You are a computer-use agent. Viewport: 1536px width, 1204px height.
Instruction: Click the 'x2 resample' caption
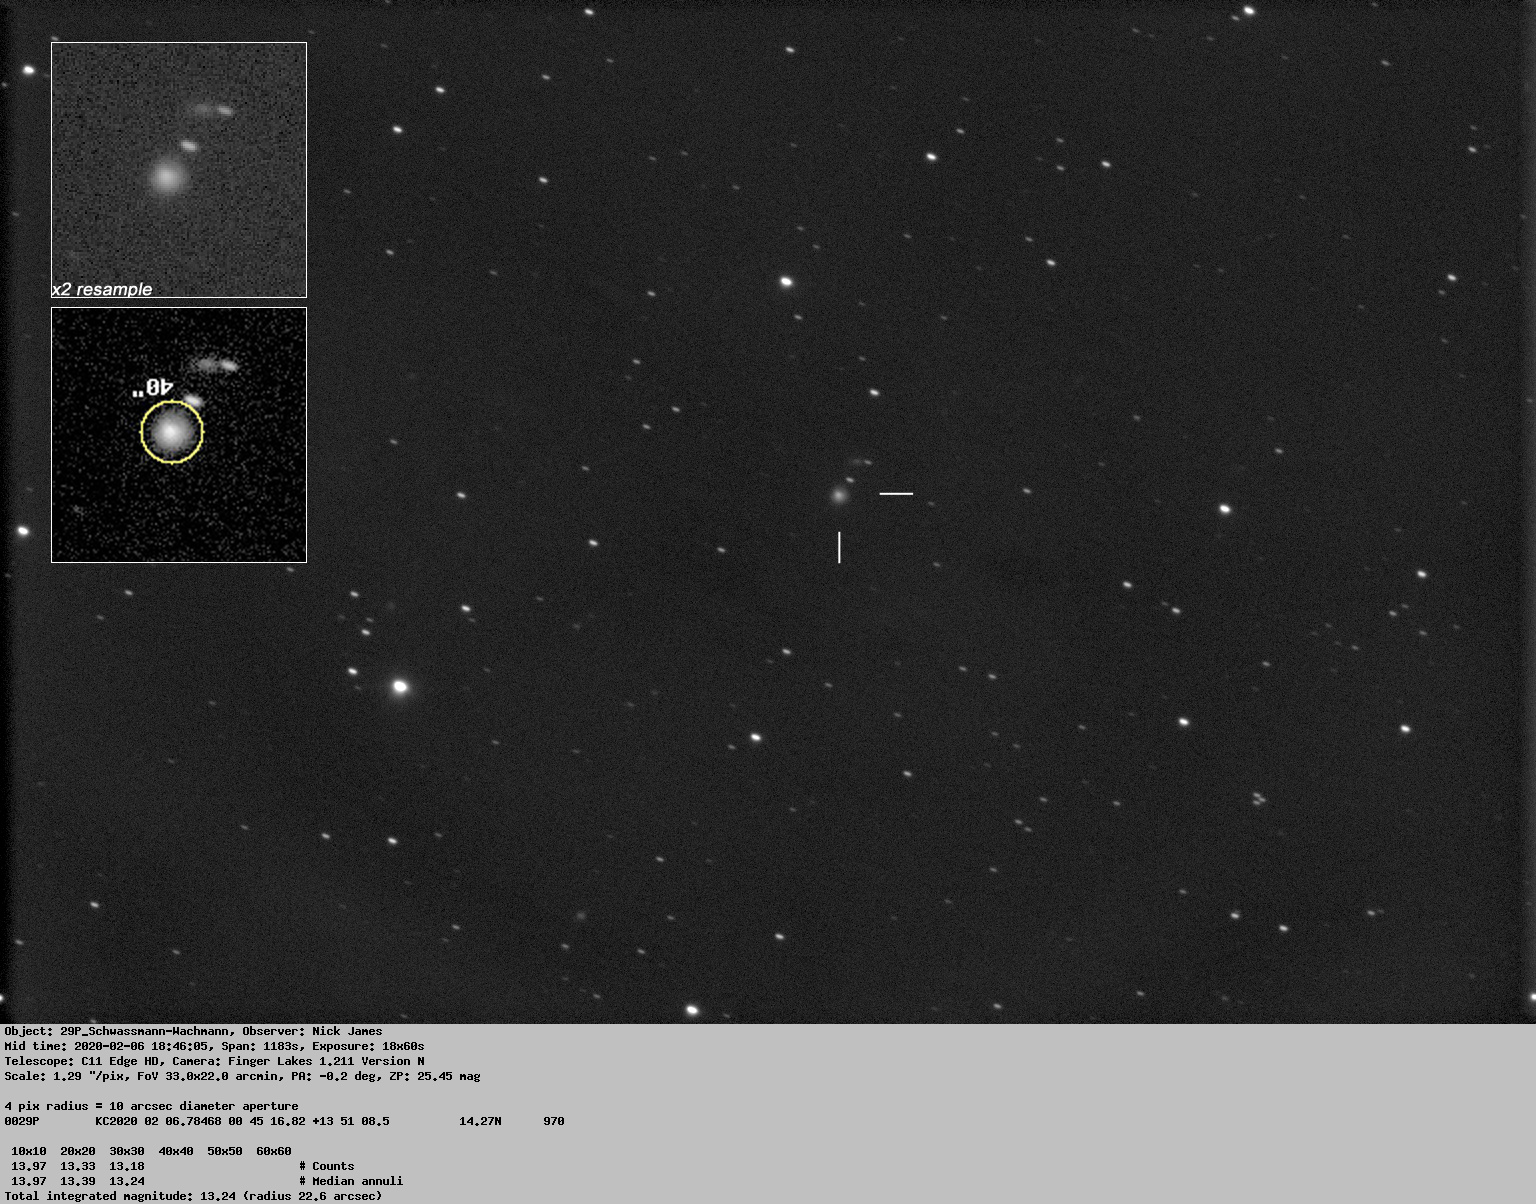[x=102, y=289]
